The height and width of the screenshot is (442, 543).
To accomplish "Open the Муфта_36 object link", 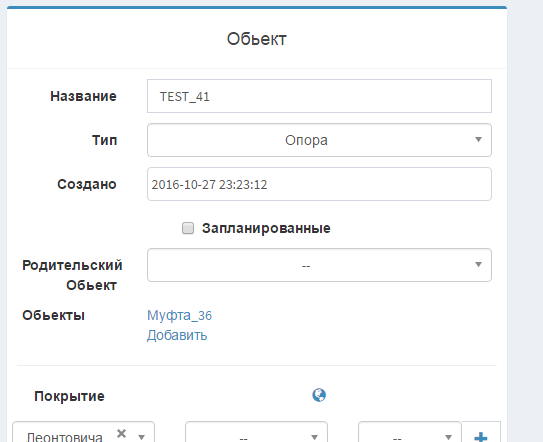I will pyautogui.click(x=179, y=315).
